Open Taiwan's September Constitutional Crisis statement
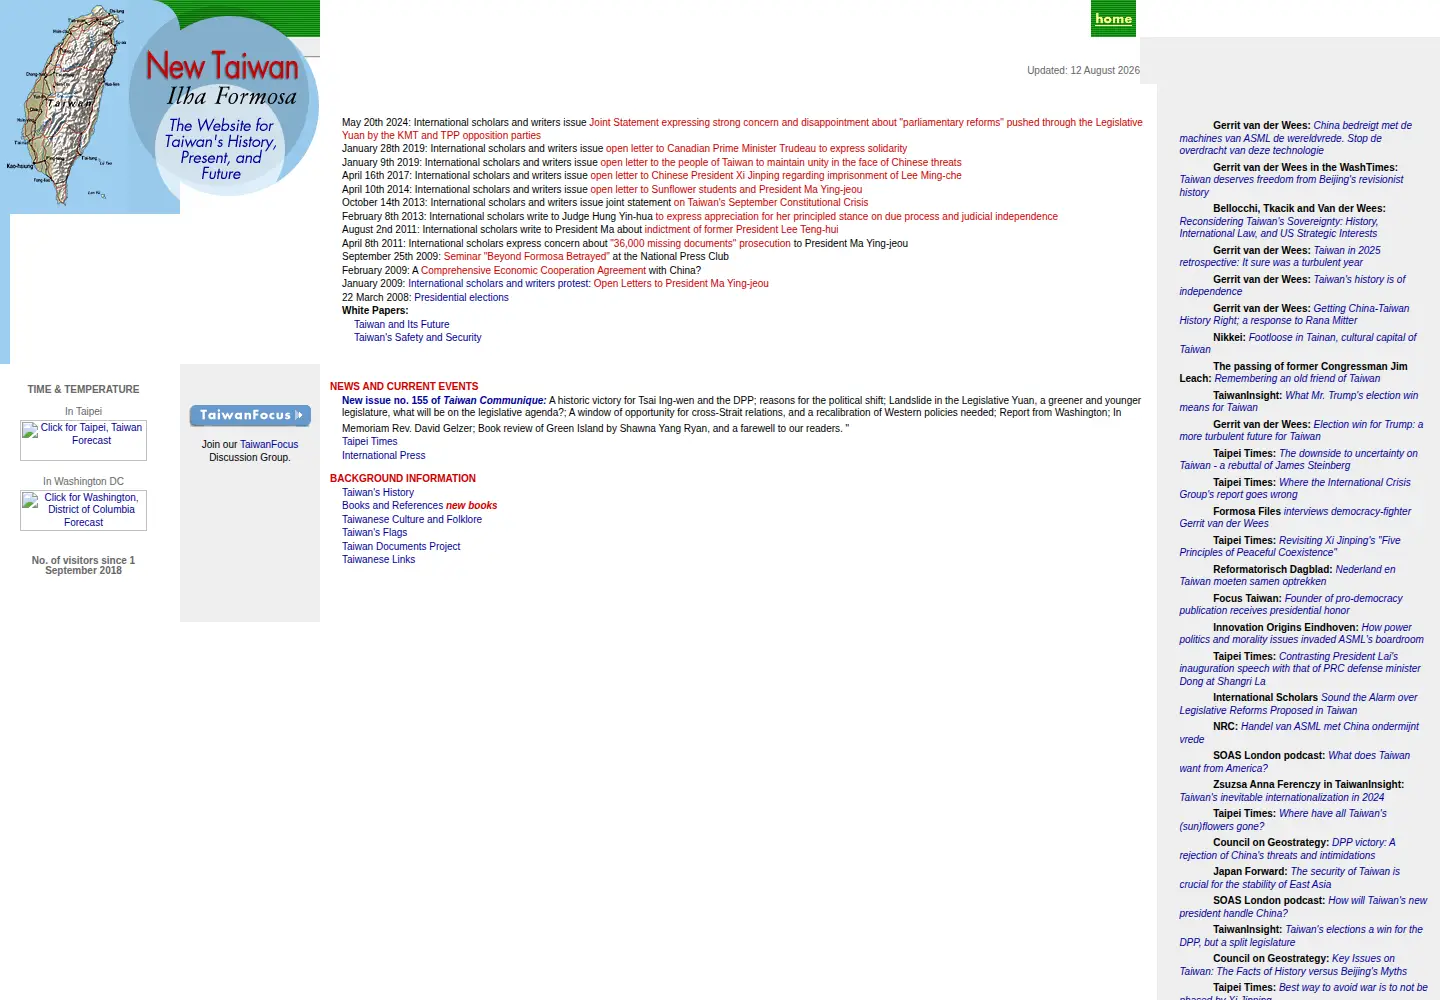This screenshot has height=1000, width=1440. [771, 203]
